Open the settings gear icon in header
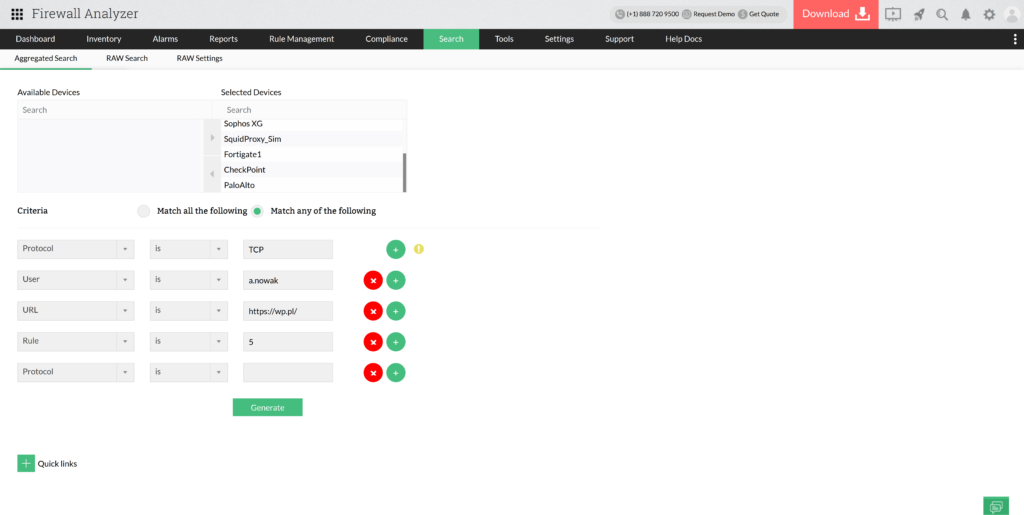This screenshot has height=515, width=1024. [x=989, y=14]
